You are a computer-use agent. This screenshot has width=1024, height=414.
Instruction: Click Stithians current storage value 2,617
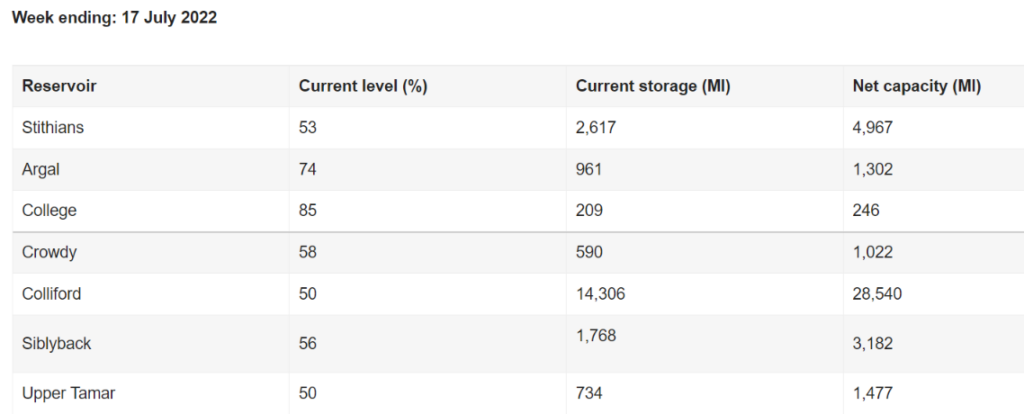pyautogui.click(x=596, y=127)
